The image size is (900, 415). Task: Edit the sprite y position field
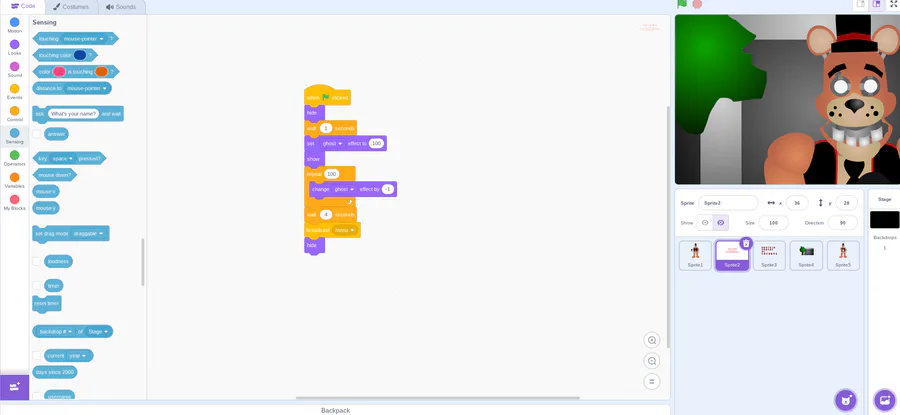[847, 203]
